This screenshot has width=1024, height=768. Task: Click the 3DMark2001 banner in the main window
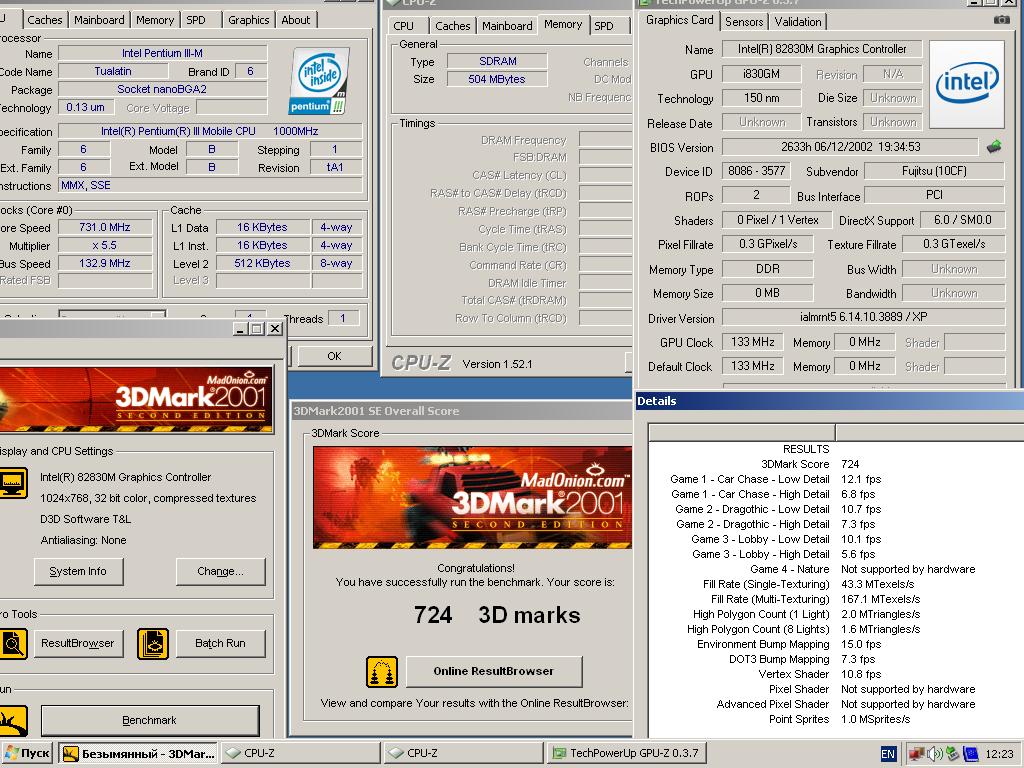coord(136,400)
